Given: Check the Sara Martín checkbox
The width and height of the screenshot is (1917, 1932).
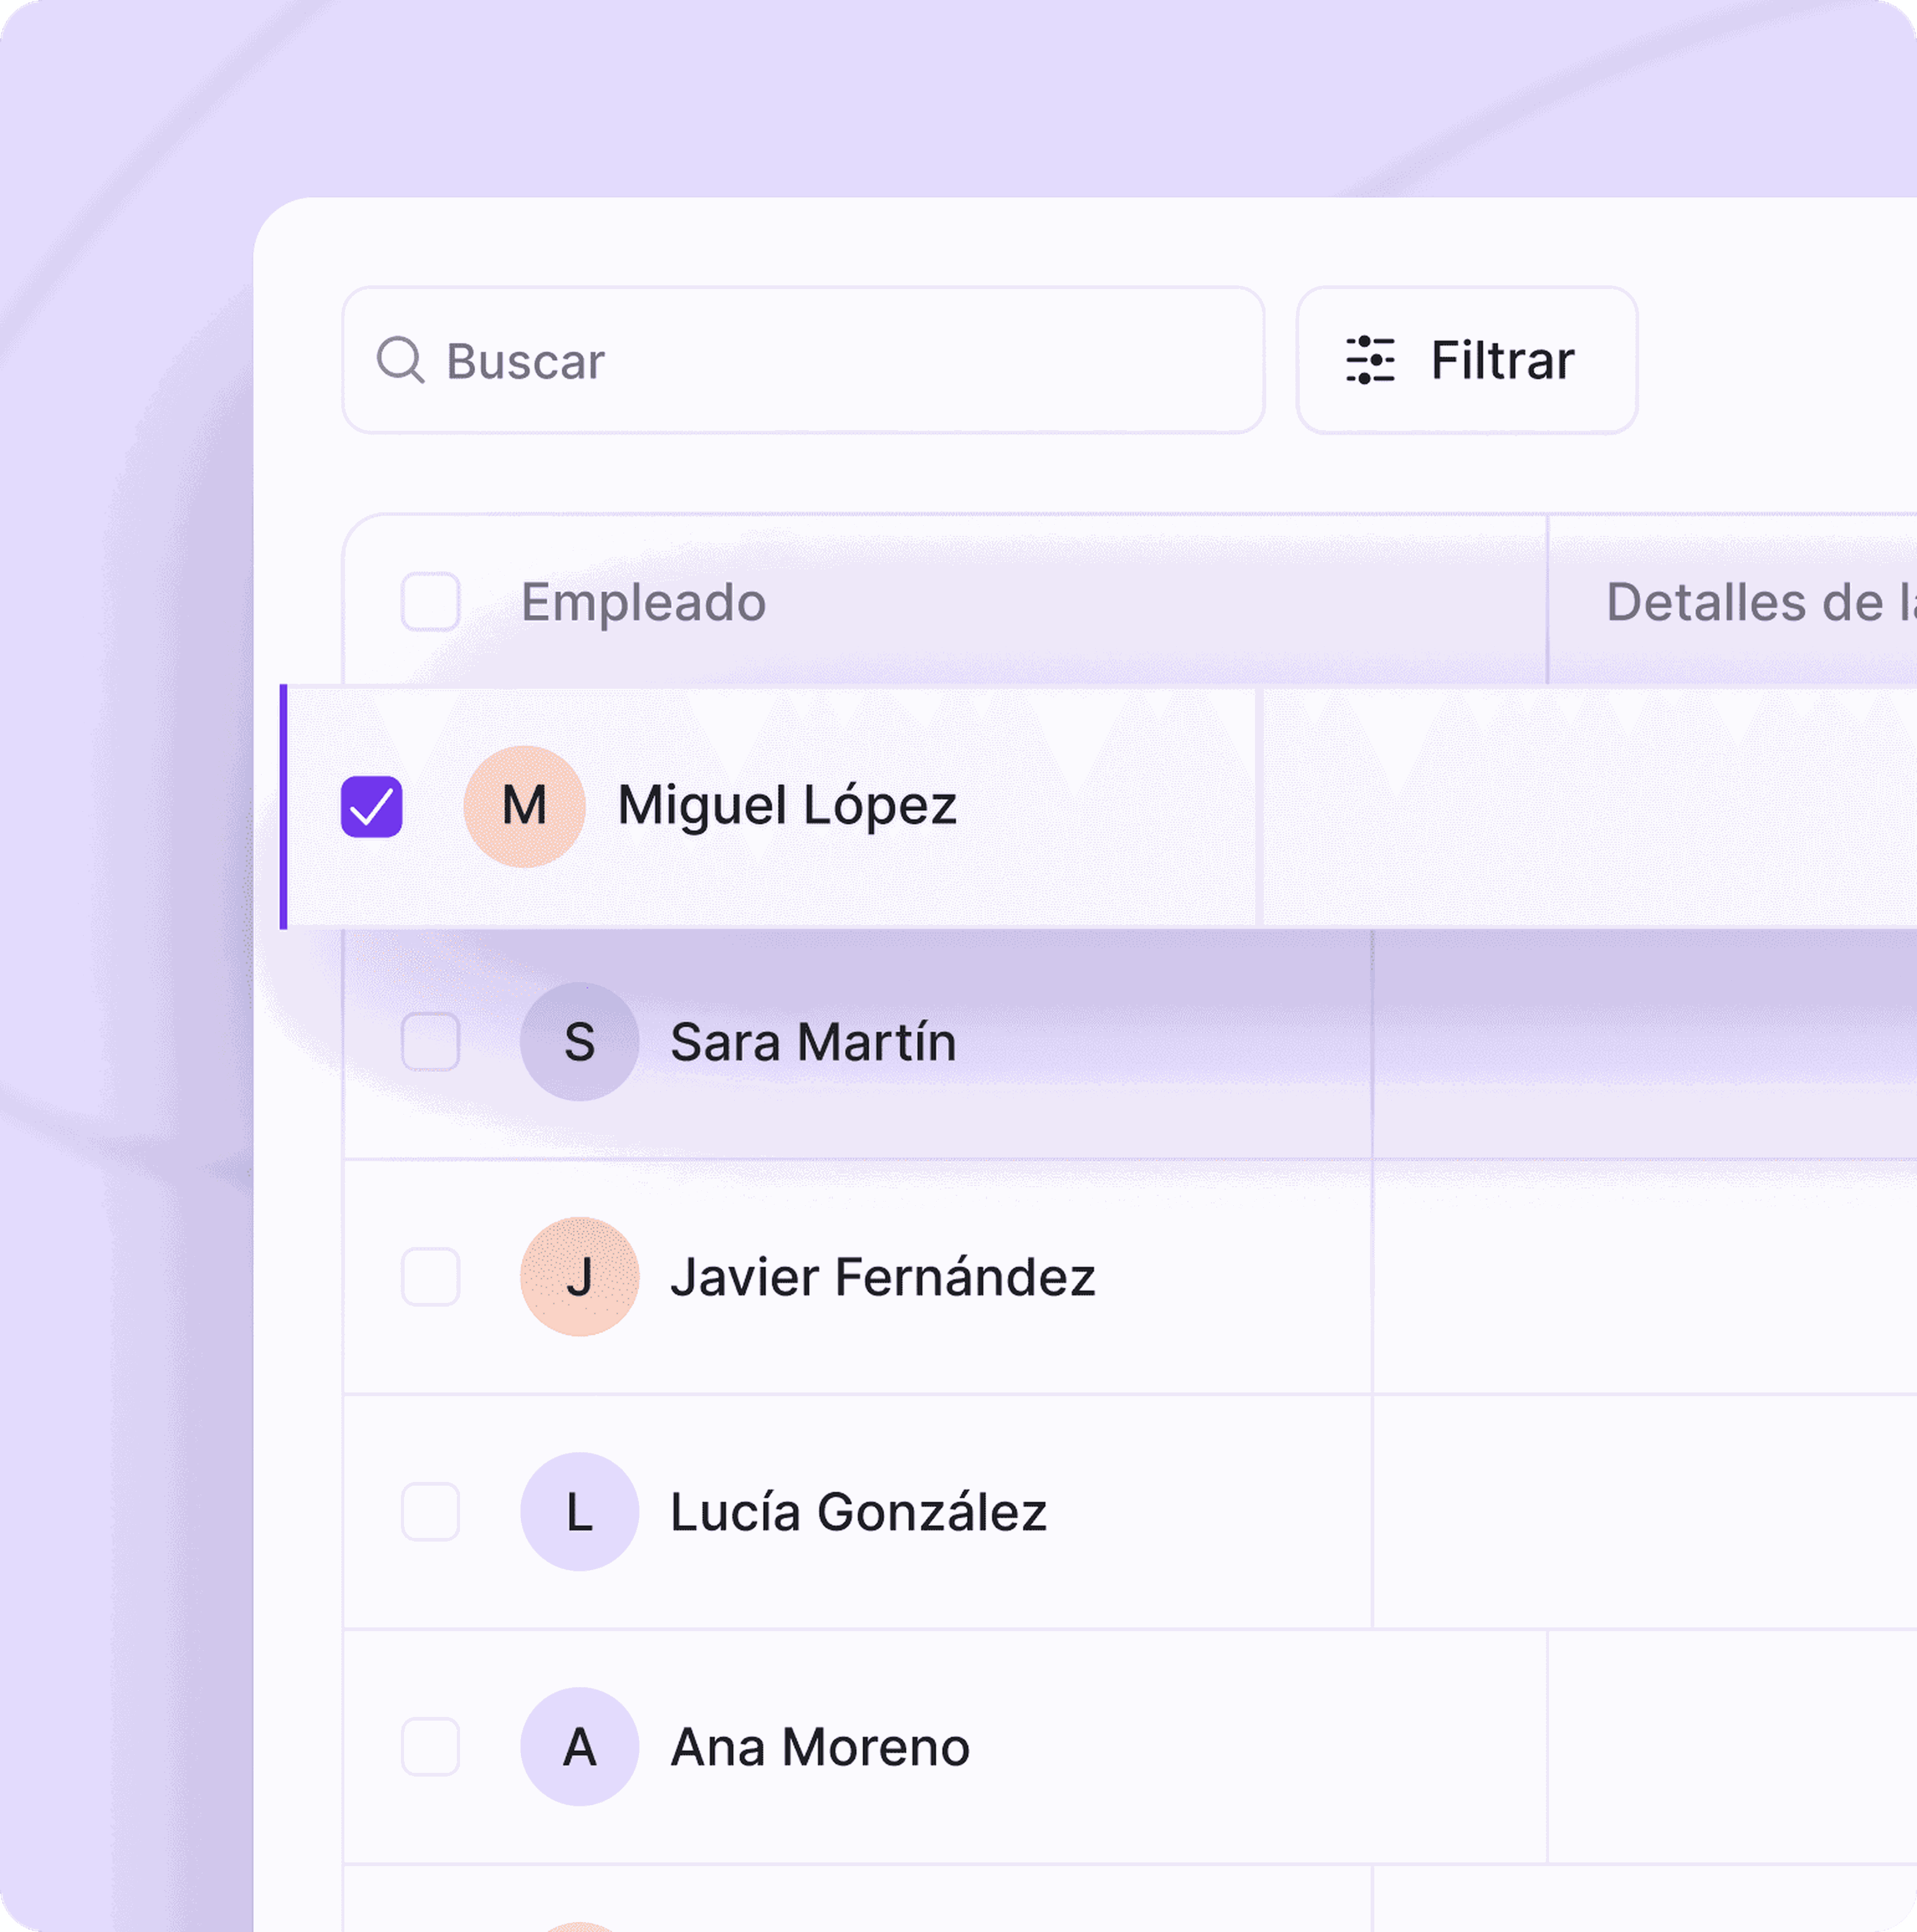Looking at the screenshot, I should (430, 1042).
